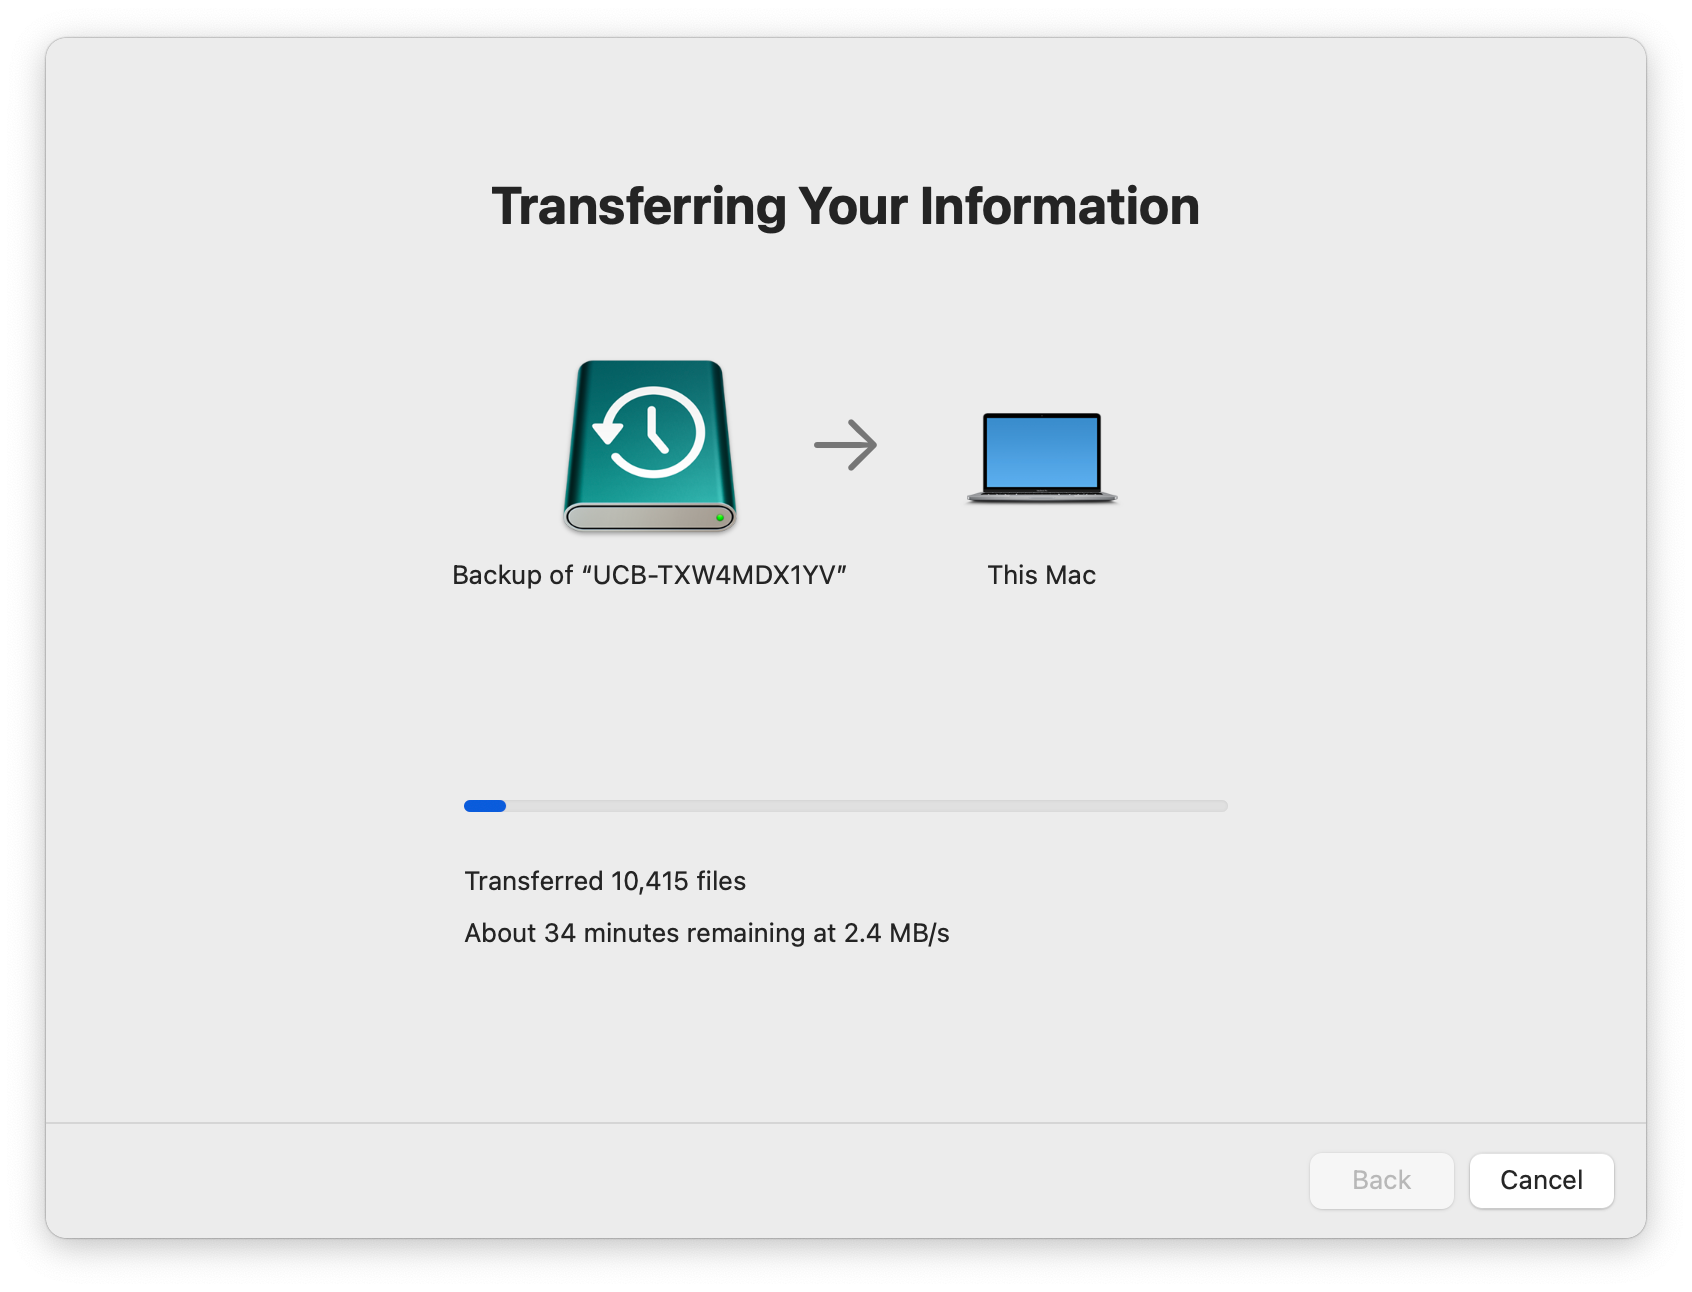
Task: Click the Time Machine backup drive icon
Action: pyautogui.click(x=649, y=446)
